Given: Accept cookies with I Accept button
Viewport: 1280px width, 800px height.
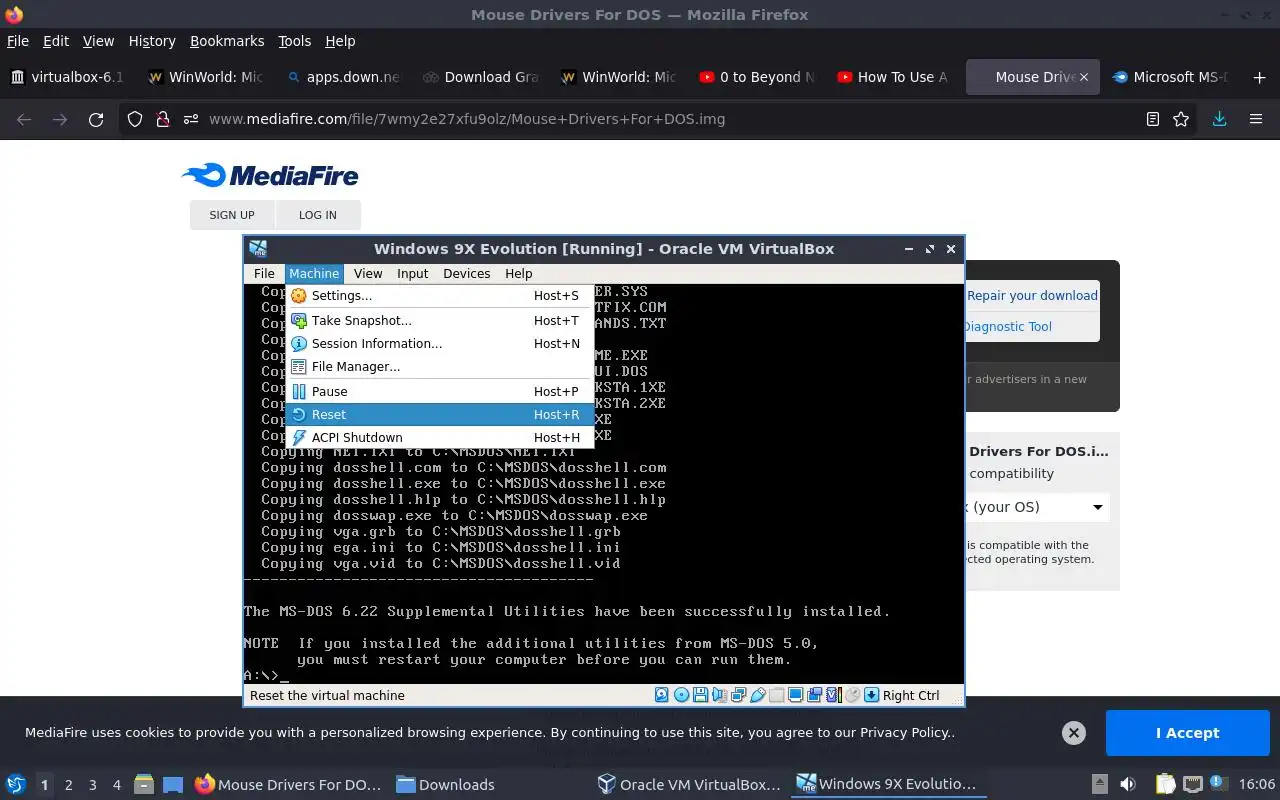Looking at the screenshot, I should [1187, 733].
